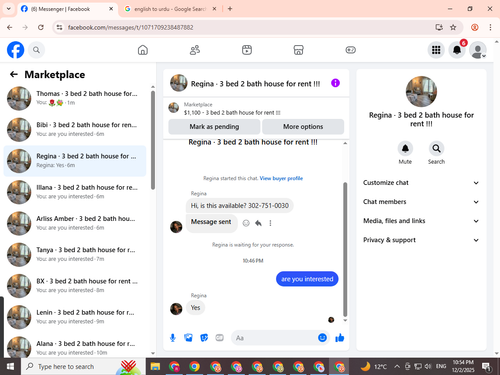Reply to the 'Message sent' bubble
Image resolution: width=500 pixels, height=375 pixels.
pyautogui.click(x=258, y=223)
